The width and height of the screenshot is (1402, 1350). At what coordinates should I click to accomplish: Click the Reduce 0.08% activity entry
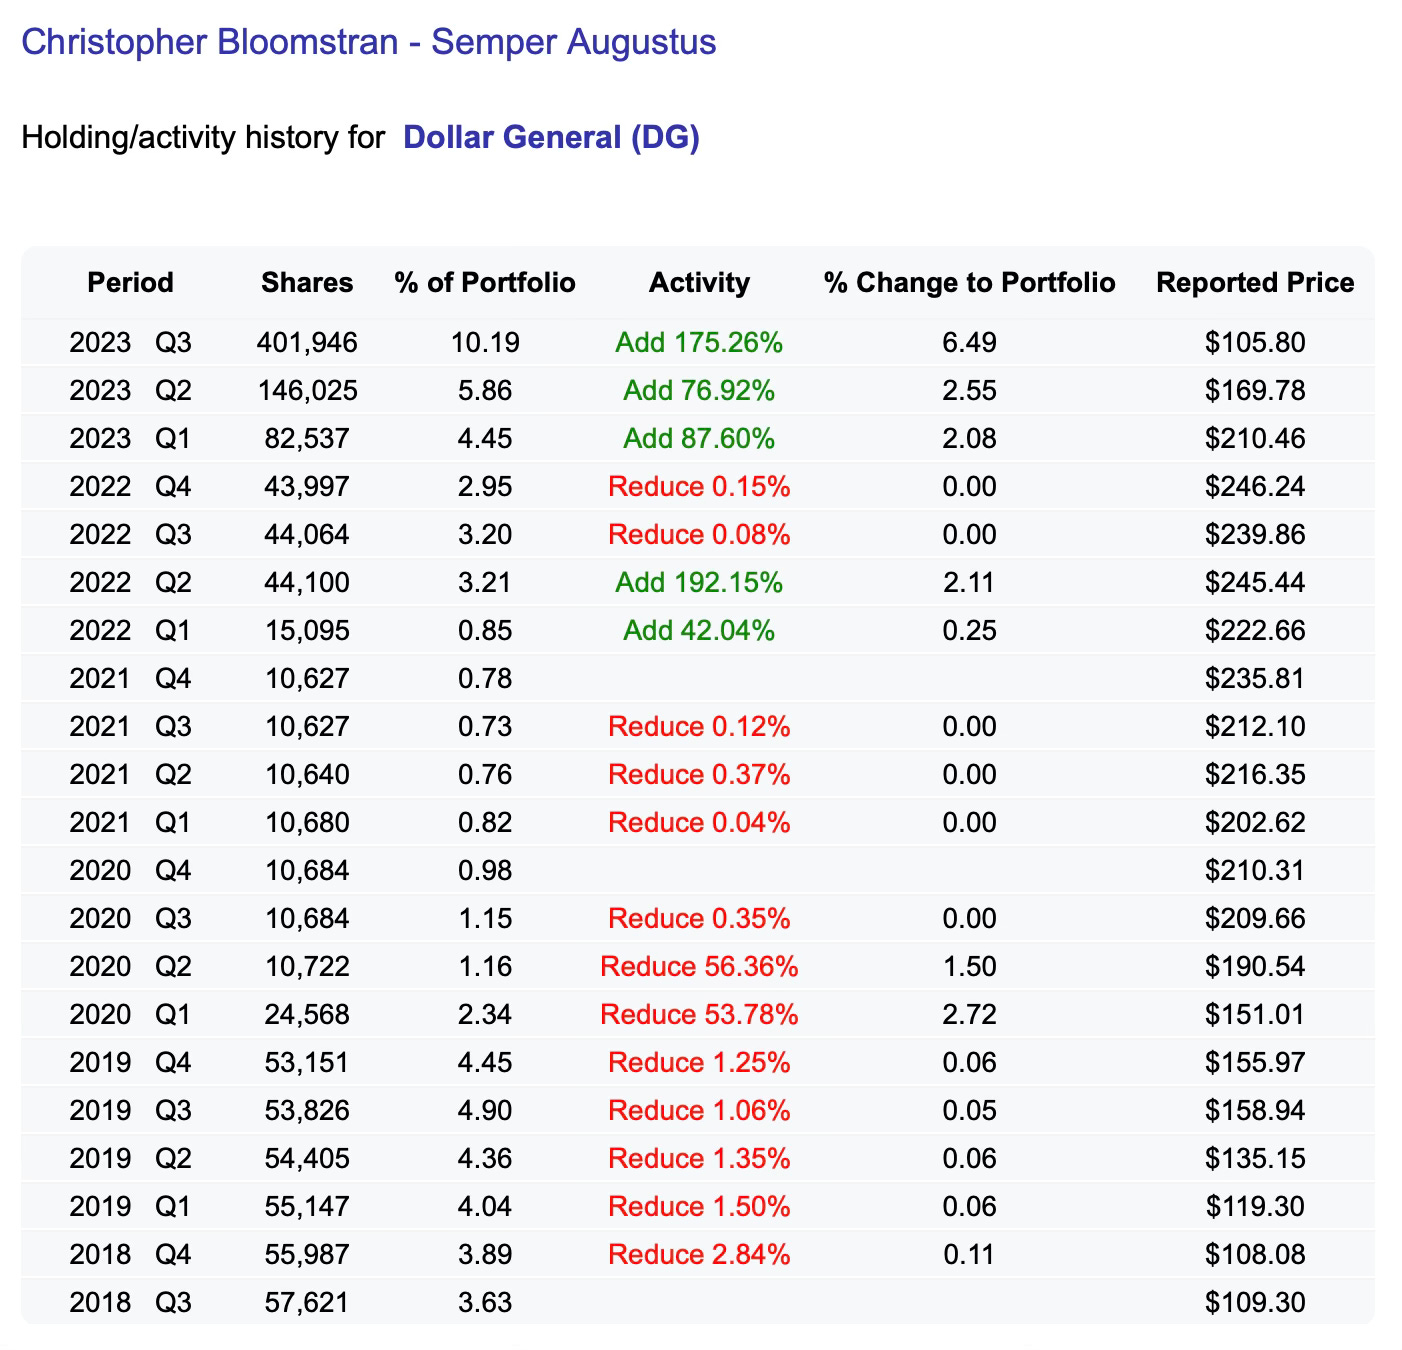pyautogui.click(x=699, y=535)
